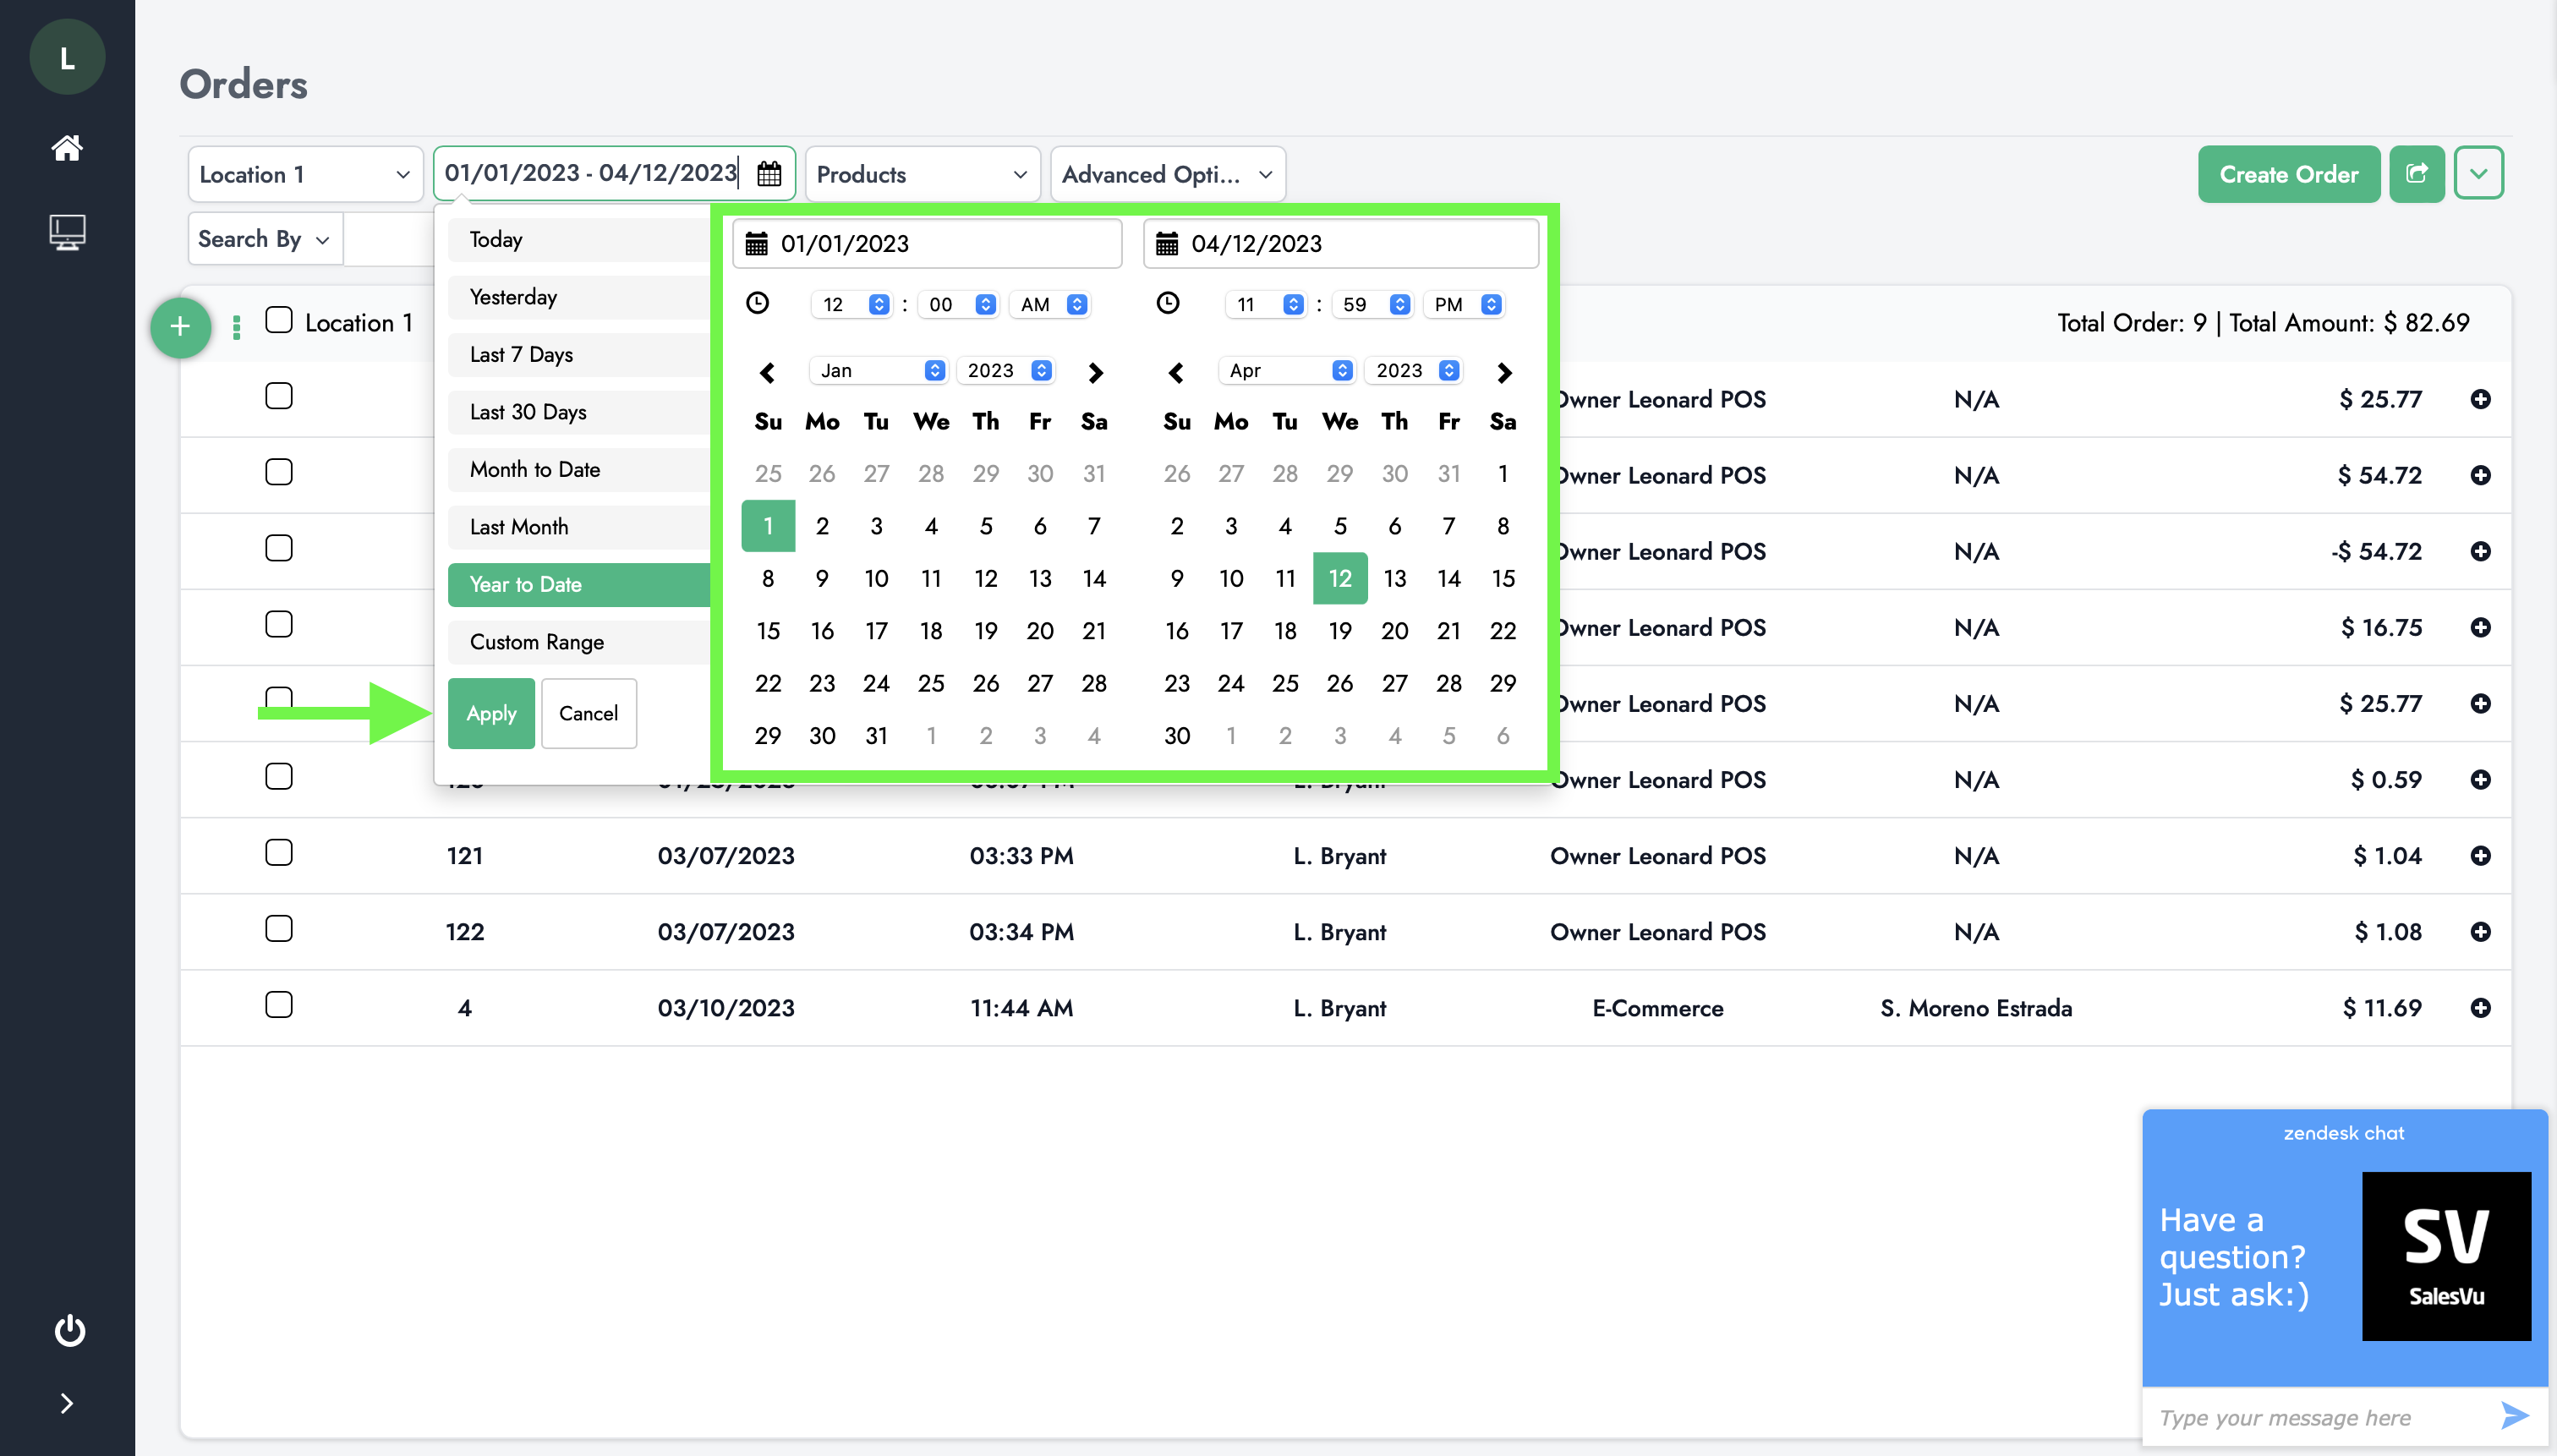
Task: Apply the selected date range
Action: tap(491, 713)
